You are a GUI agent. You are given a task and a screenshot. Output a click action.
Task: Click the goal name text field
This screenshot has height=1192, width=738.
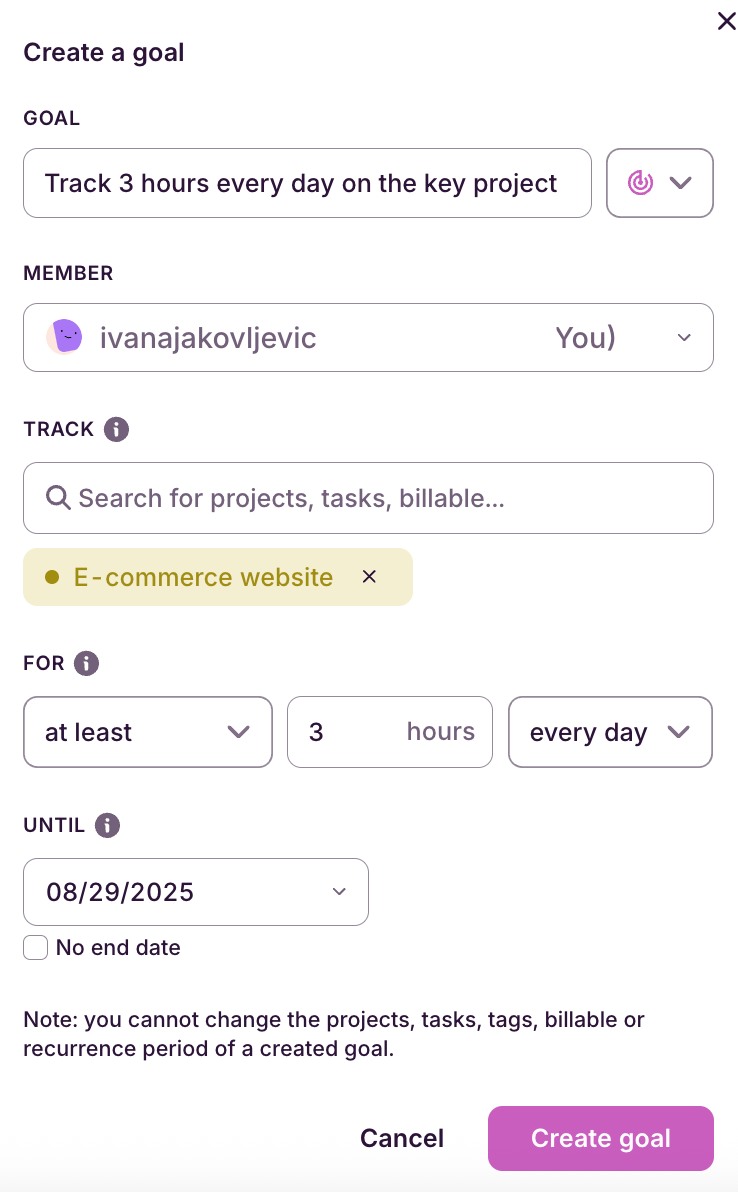click(307, 183)
